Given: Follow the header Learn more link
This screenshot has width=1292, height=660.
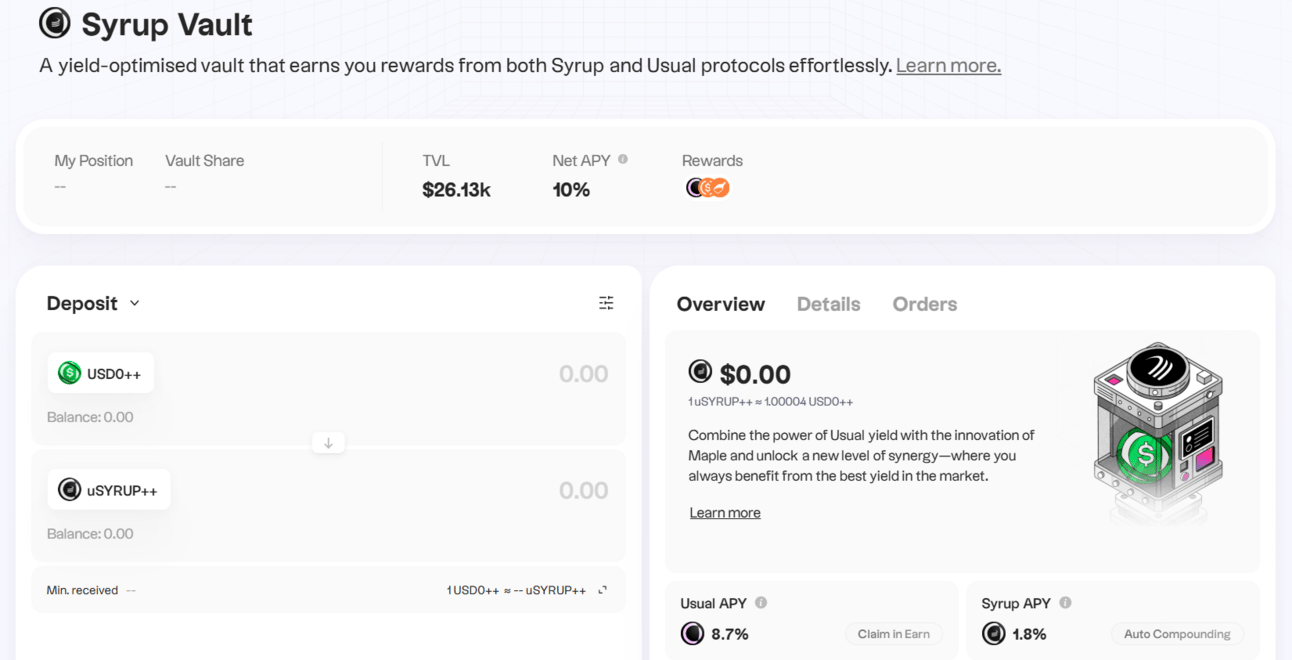Looking at the screenshot, I should tap(948, 66).
